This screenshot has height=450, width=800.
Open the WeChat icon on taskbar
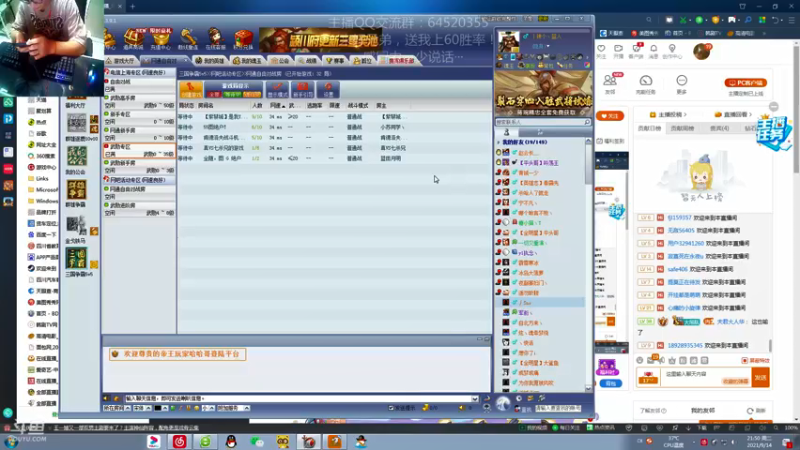(257, 441)
